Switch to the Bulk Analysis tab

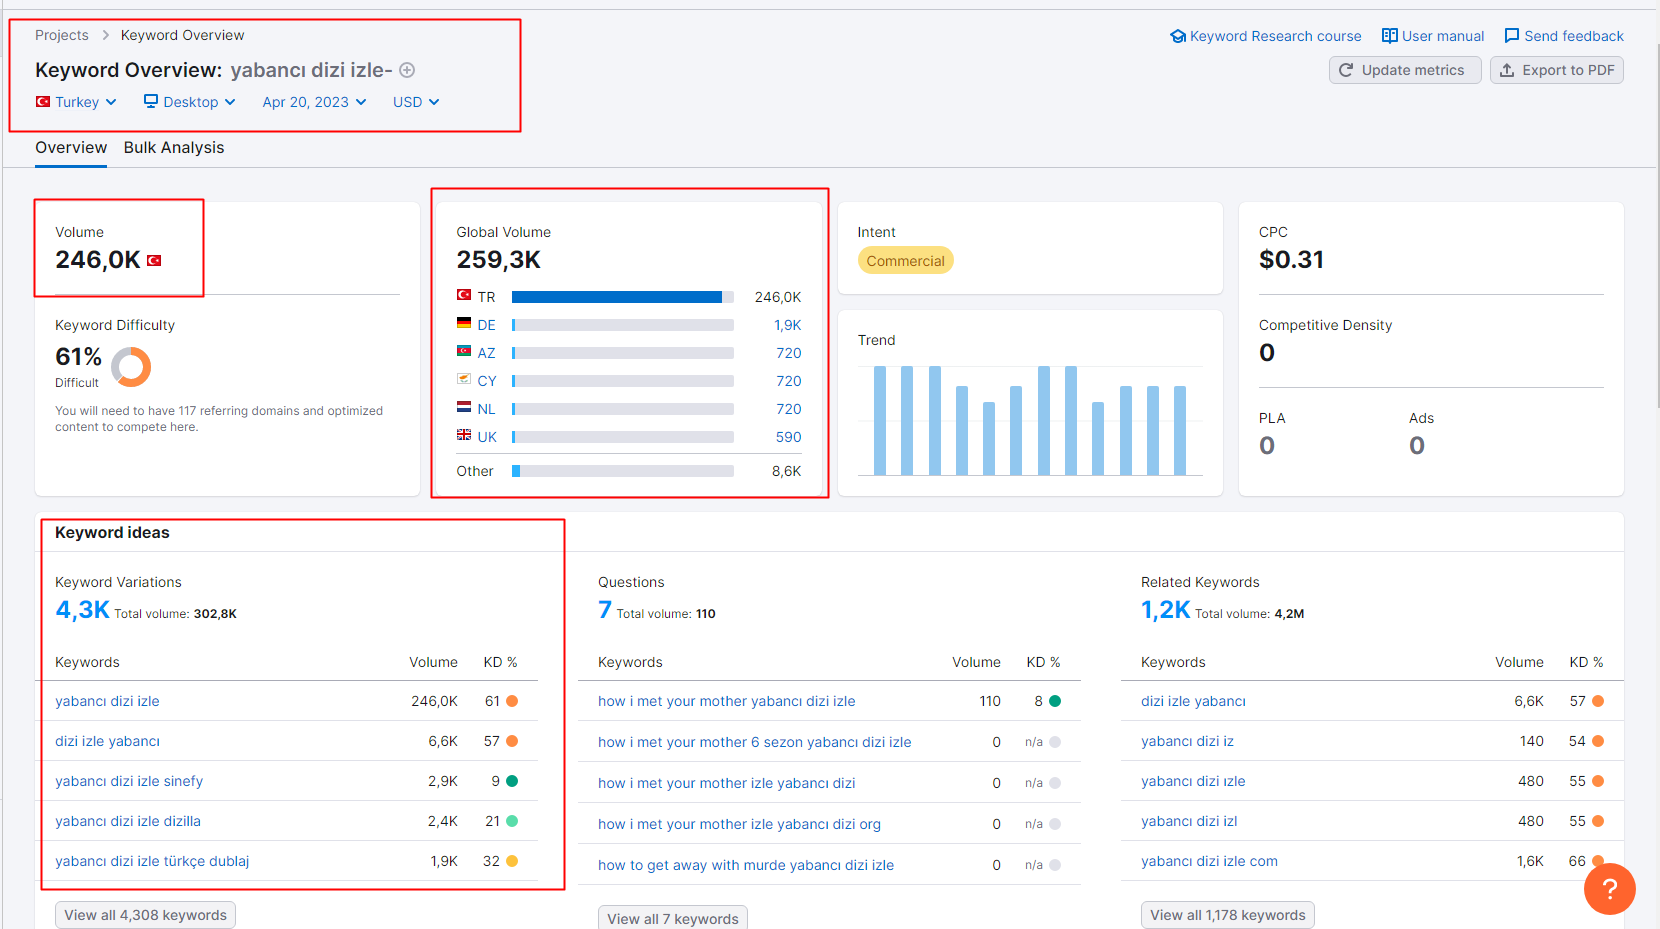tap(174, 148)
